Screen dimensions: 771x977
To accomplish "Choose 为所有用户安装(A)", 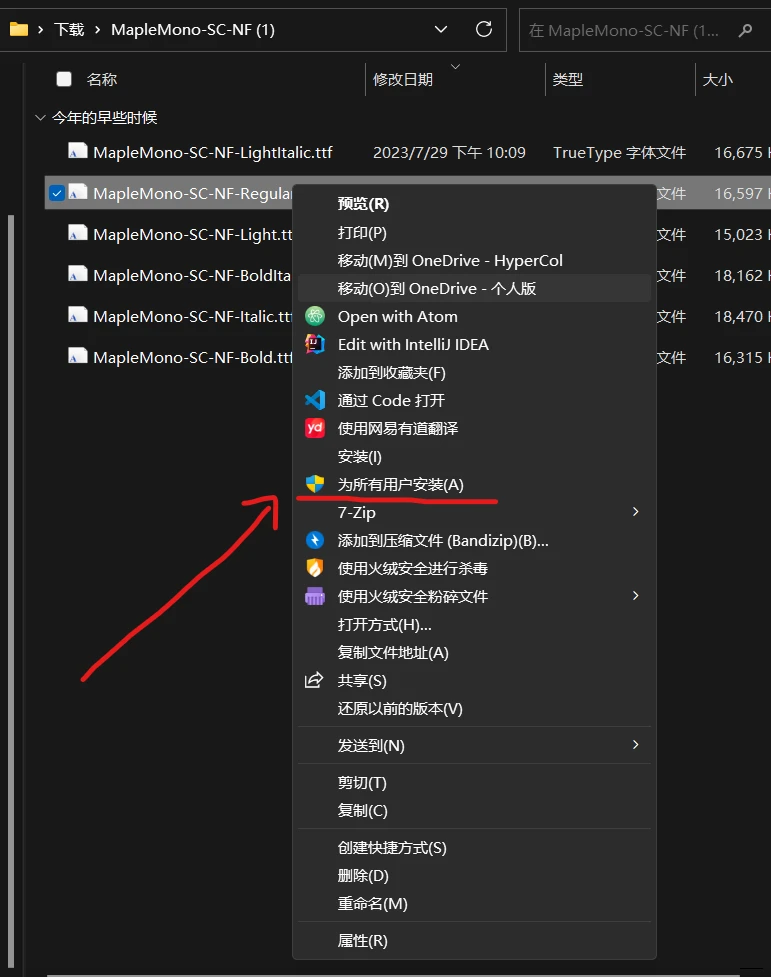I will click(x=474, y=484).
